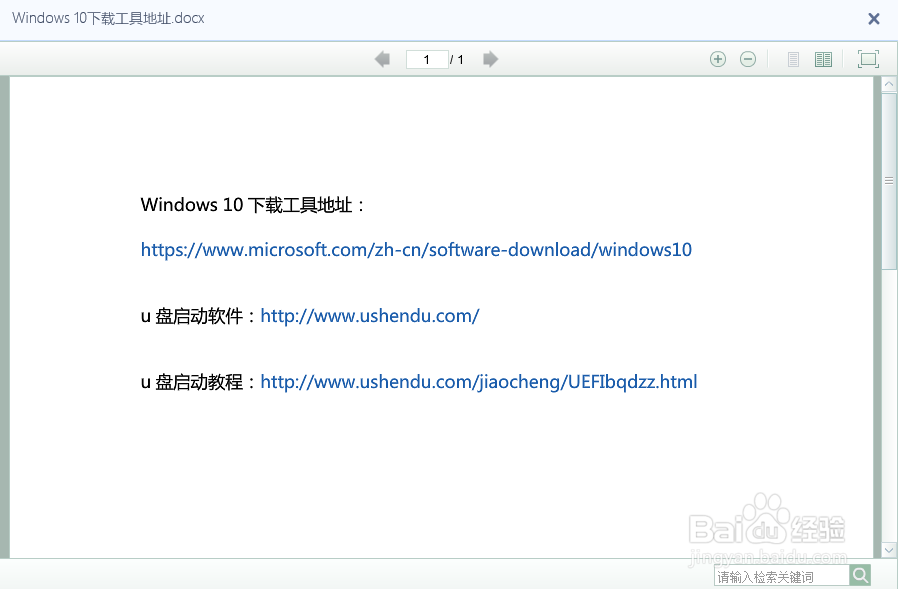898x589 pixels.
Task: Click the scrollbar up arrow
Action: click(x=890, y=84)
